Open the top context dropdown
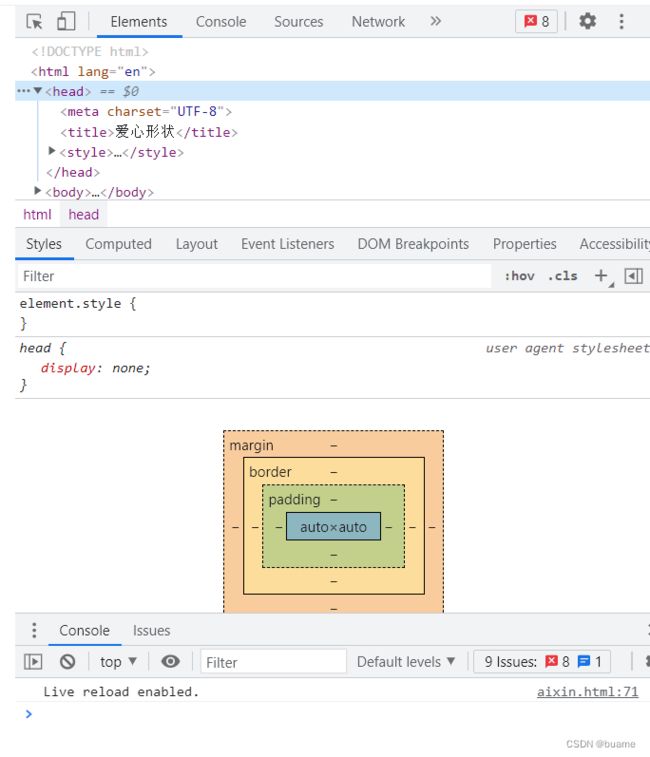This screenshot has height=757, width=650. (x=118, y=661)
